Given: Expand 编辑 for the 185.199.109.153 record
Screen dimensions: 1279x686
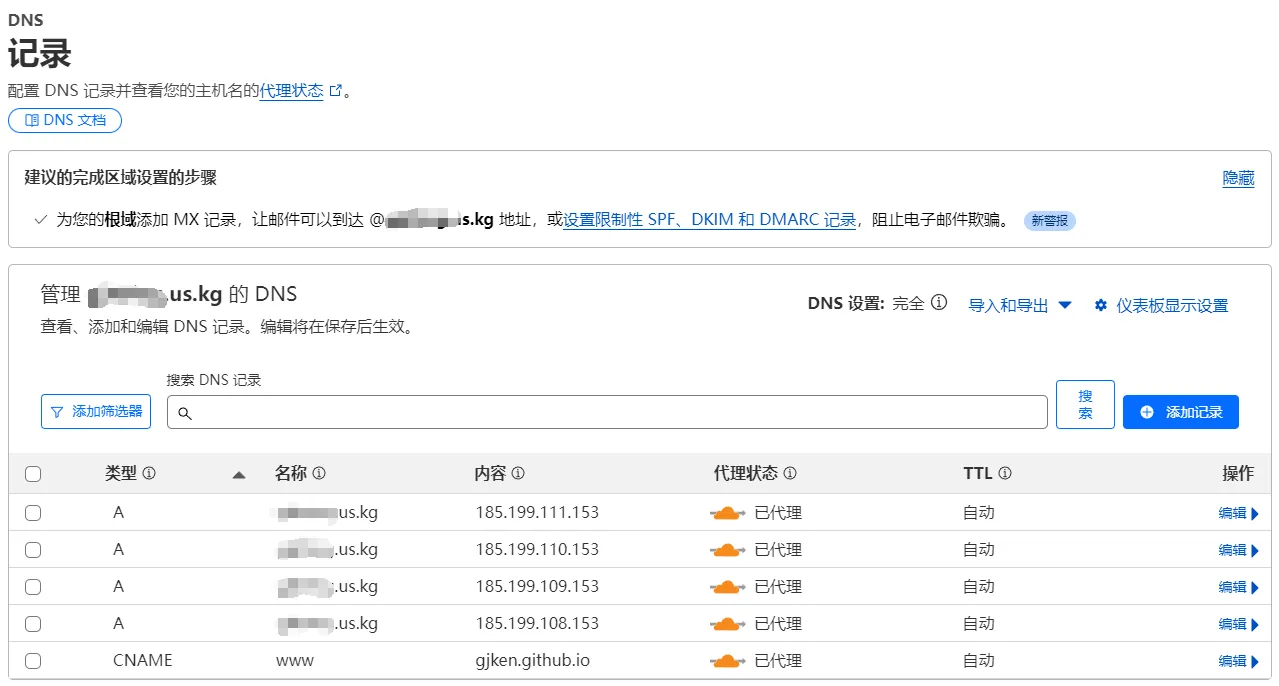Looking at the screenshot, I should [1237, 587].
